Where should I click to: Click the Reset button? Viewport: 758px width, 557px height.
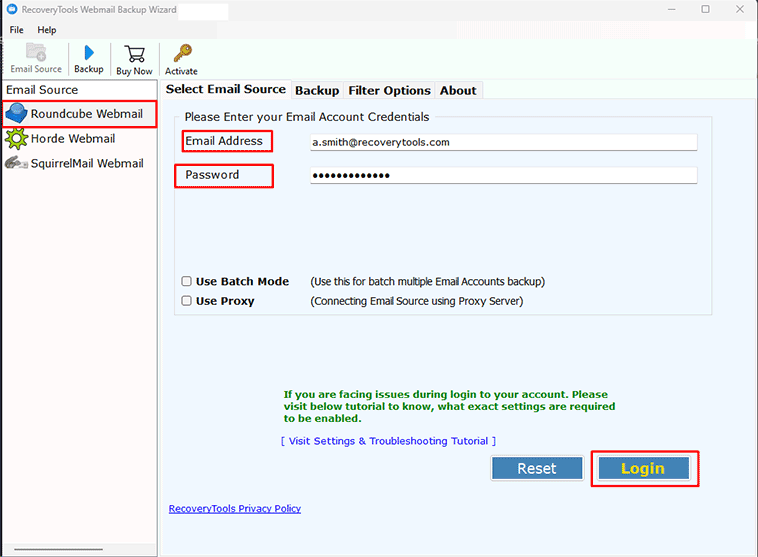click(537, 469)
